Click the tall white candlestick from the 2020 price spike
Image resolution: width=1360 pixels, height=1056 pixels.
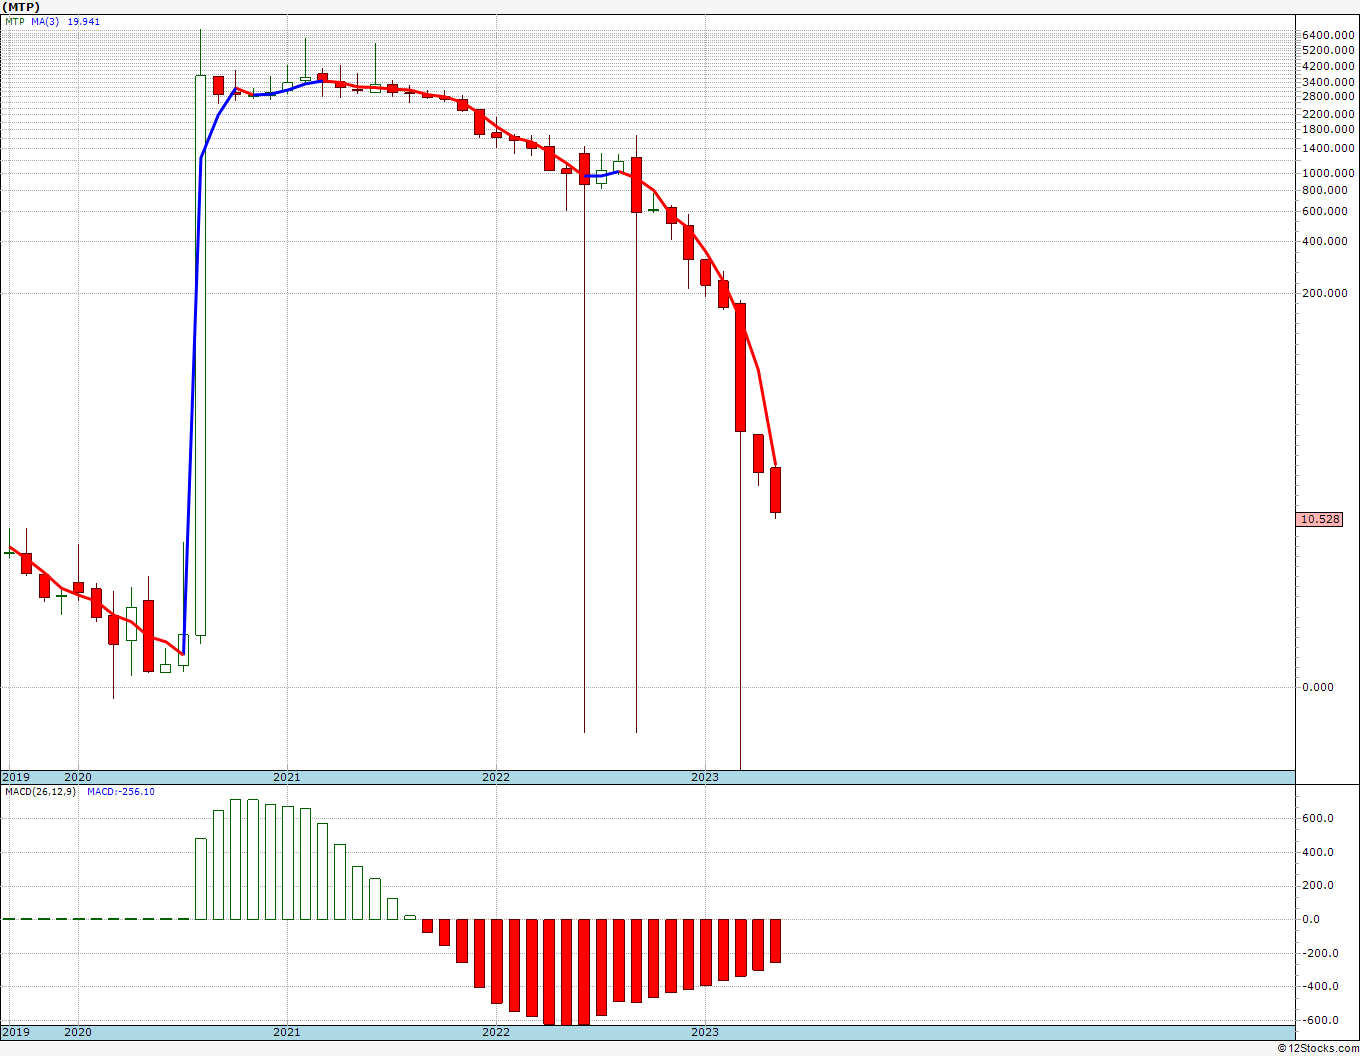(x=201, y=355)
